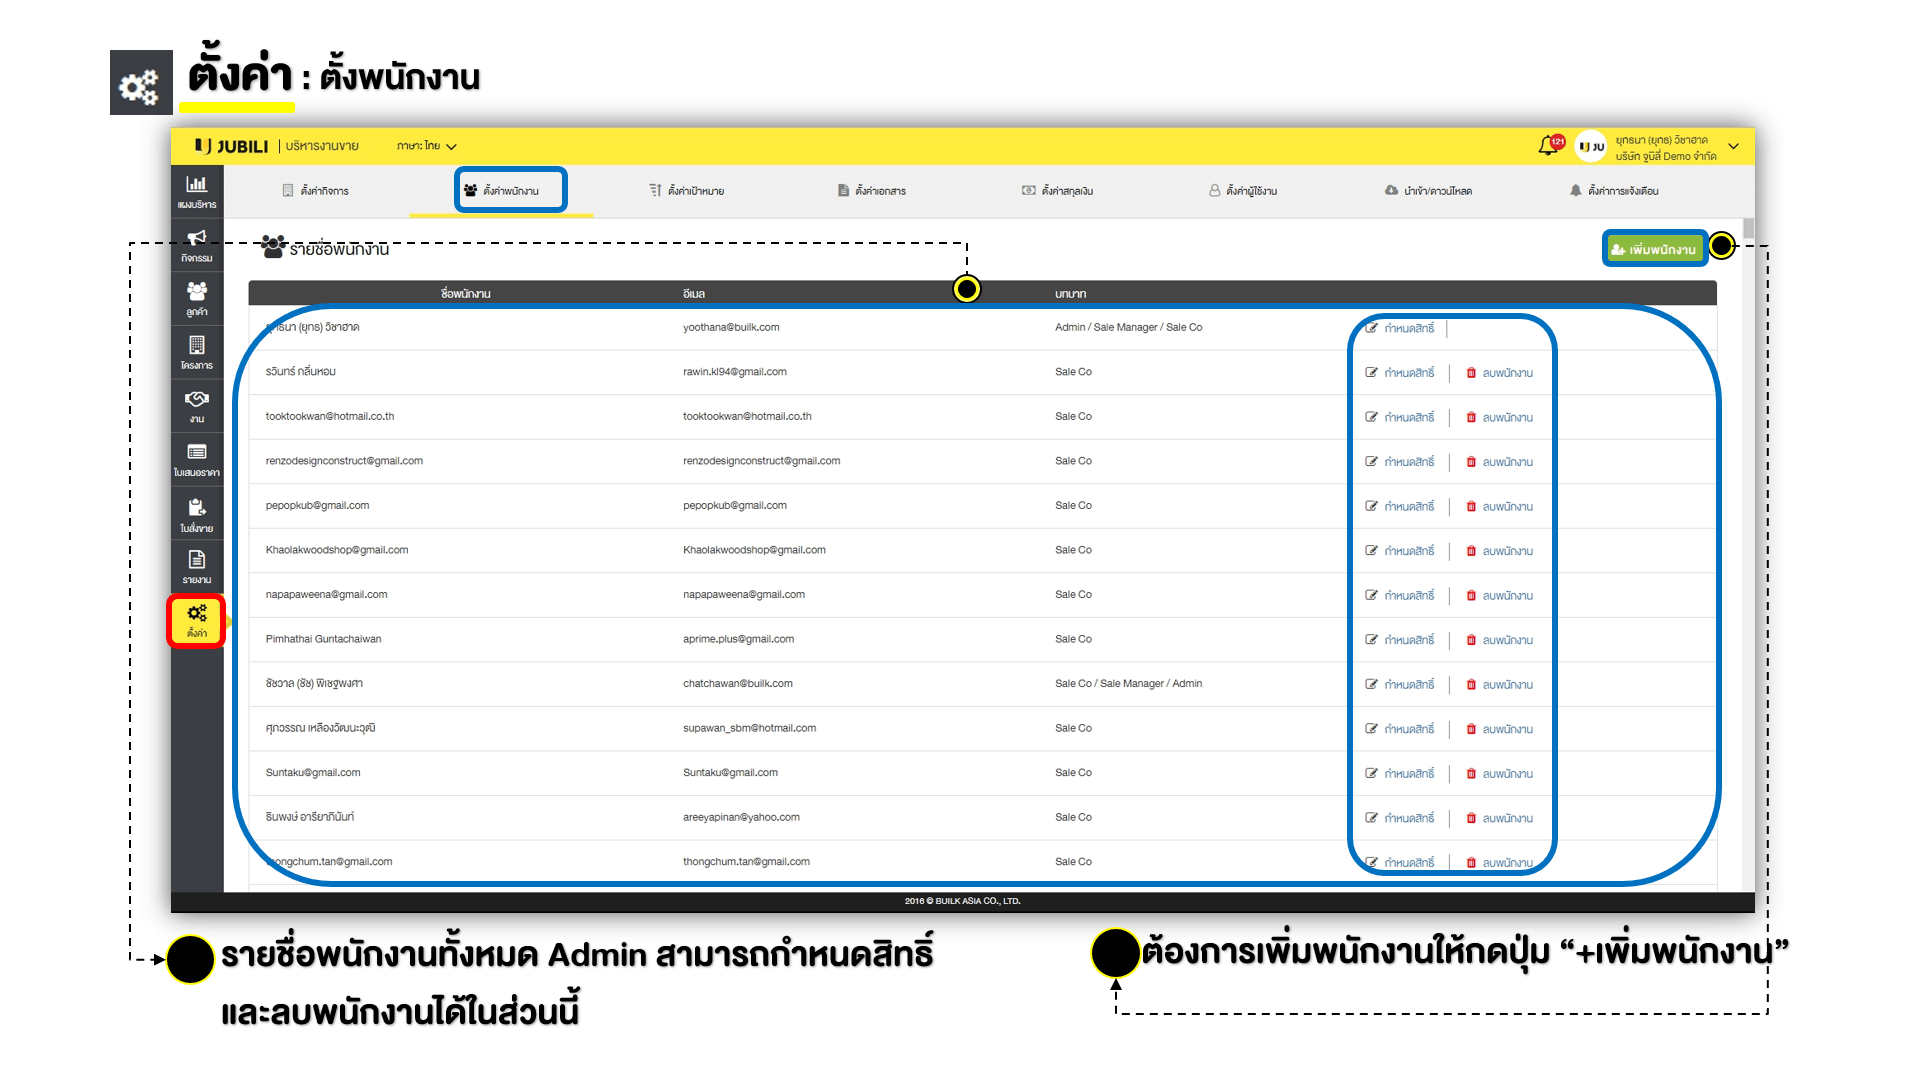Open ใบสั่งขาย sales order sidebar icon
Image resolution: width=1920 pixels, height=1080 pixels.
(197, 514)
